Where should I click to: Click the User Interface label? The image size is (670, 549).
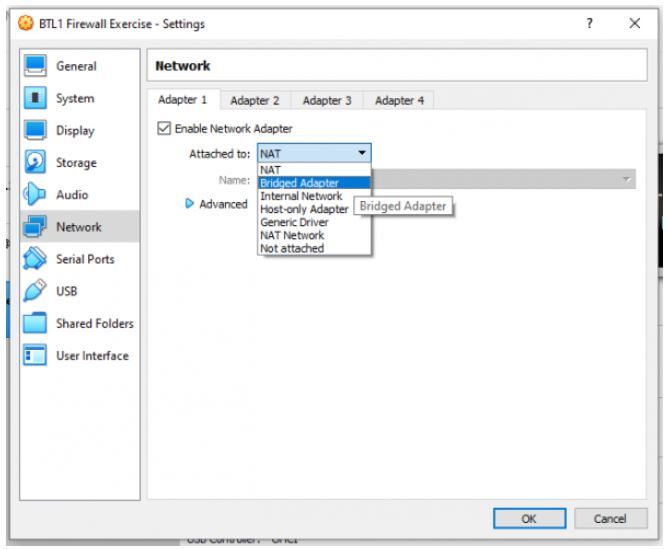(92, 355)
